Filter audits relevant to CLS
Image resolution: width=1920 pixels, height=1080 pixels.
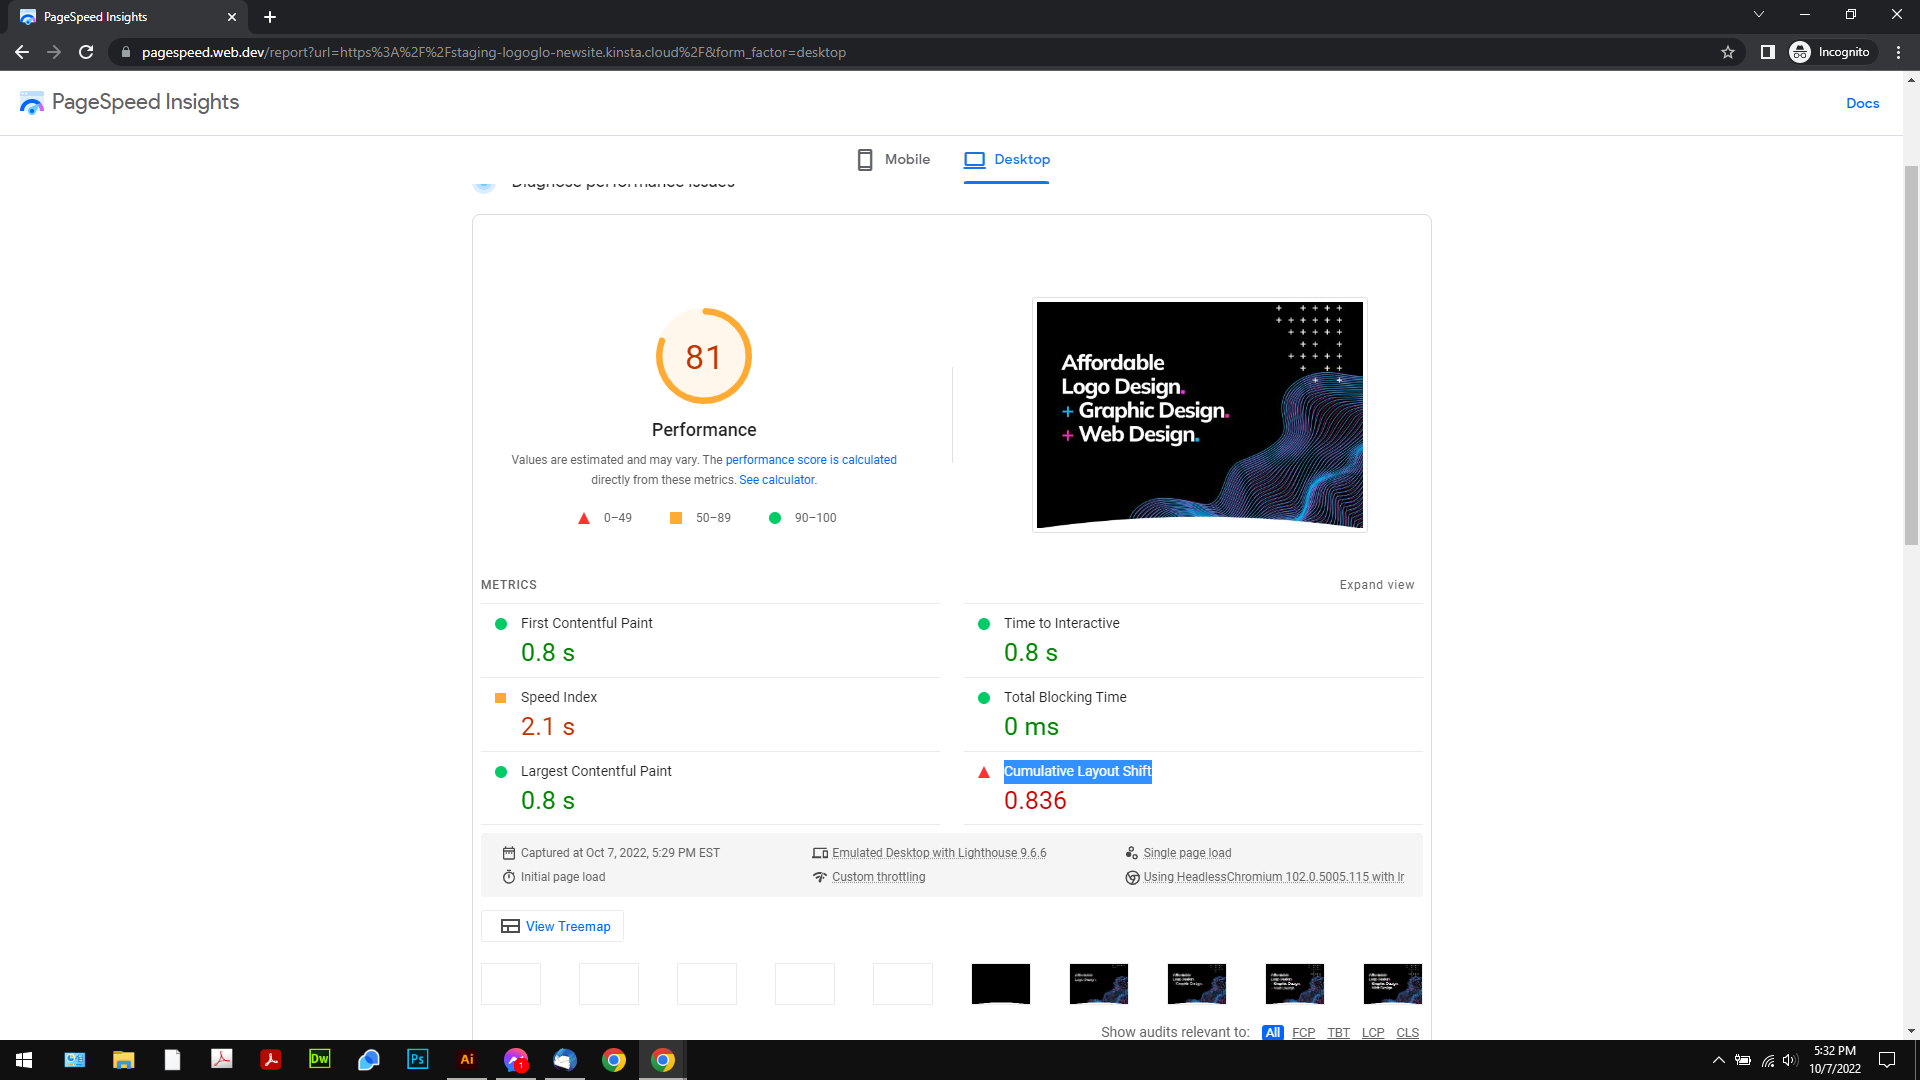click(x=1407, y=1032)
